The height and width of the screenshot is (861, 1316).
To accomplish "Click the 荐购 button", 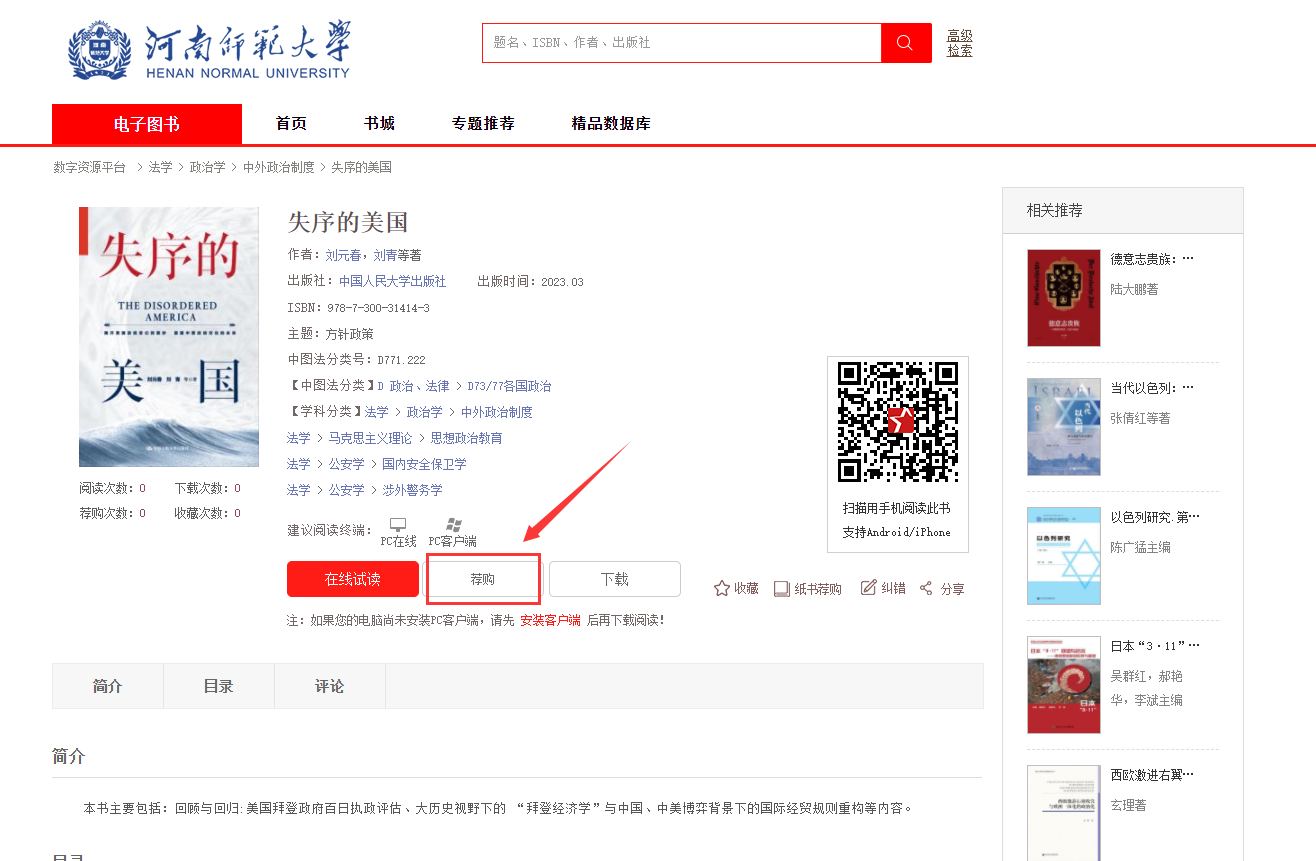I will pos(483,579).
